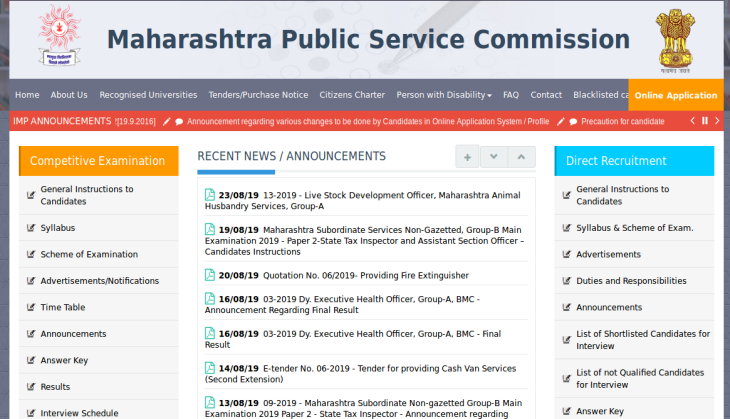Click the speech bubble icon before Precaution for candidate
Image resolution: width=730 pixels, height=419 pixels.
tap(574, 122)
